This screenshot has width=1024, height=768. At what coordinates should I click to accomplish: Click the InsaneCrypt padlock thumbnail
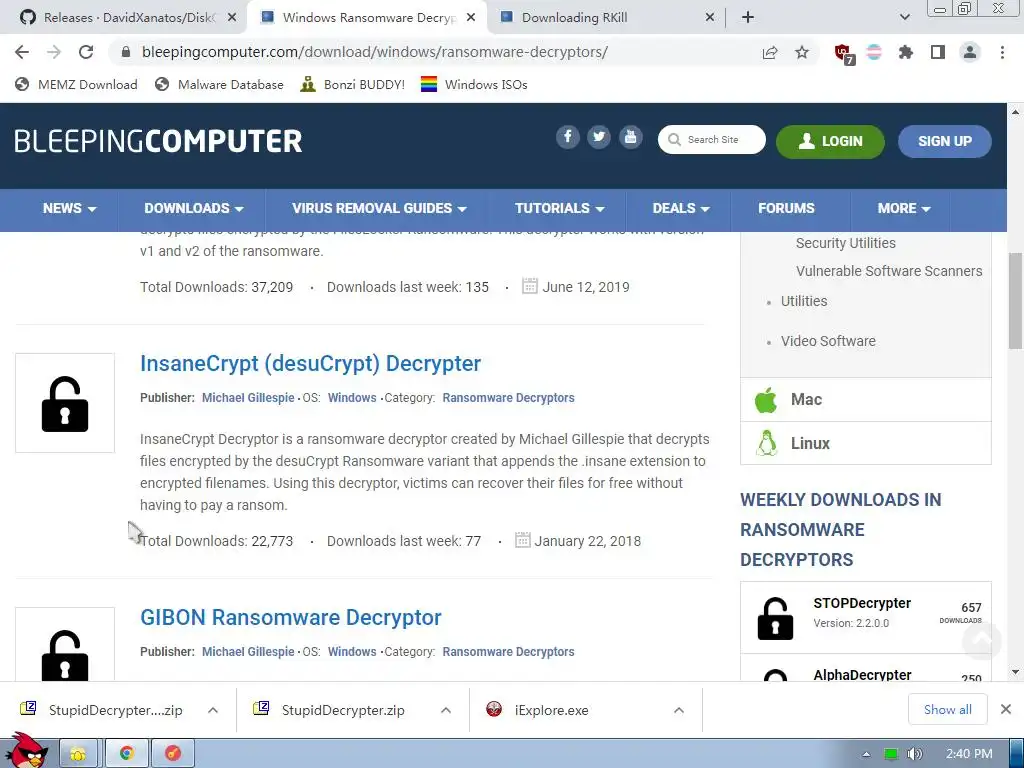pyautogui.click(x=65, y=403)
